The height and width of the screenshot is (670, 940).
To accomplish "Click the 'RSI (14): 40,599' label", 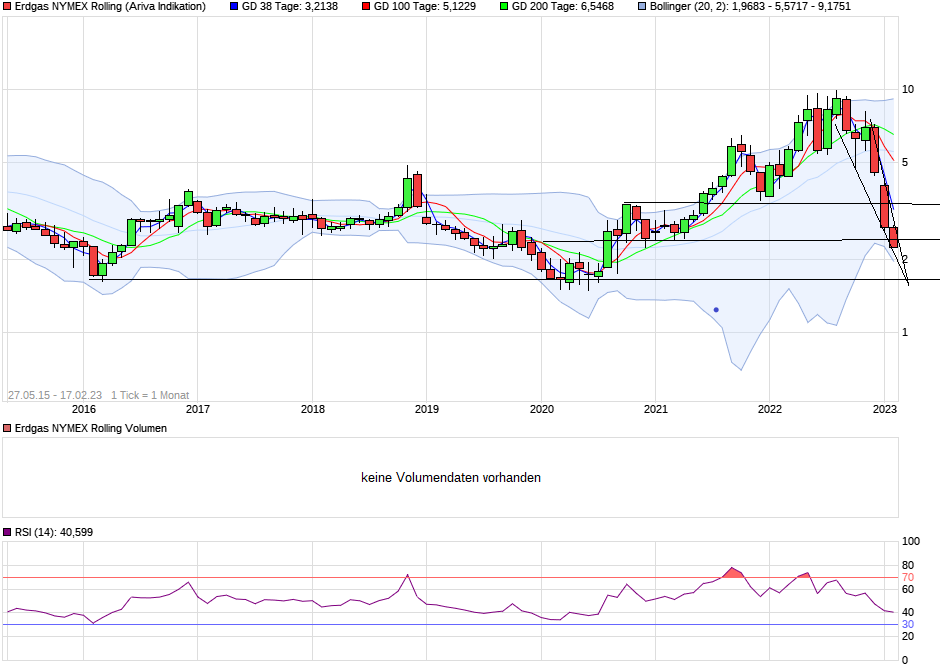I will point(54,532).
